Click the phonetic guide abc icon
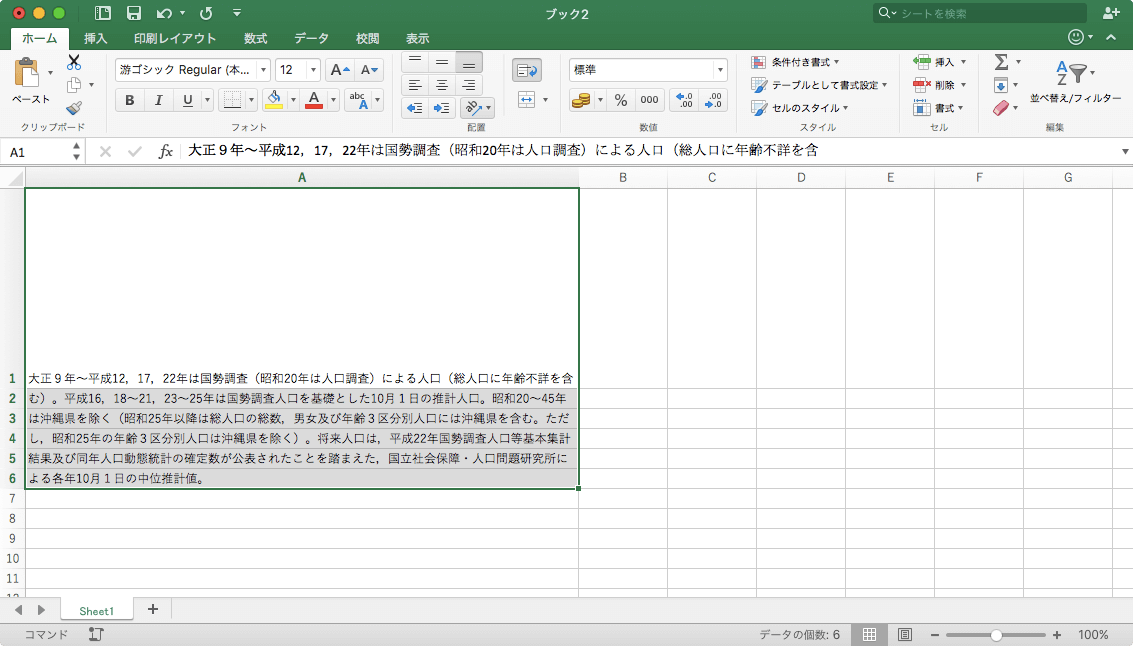Screen dimensions: 1133x646 pos(358,100)
